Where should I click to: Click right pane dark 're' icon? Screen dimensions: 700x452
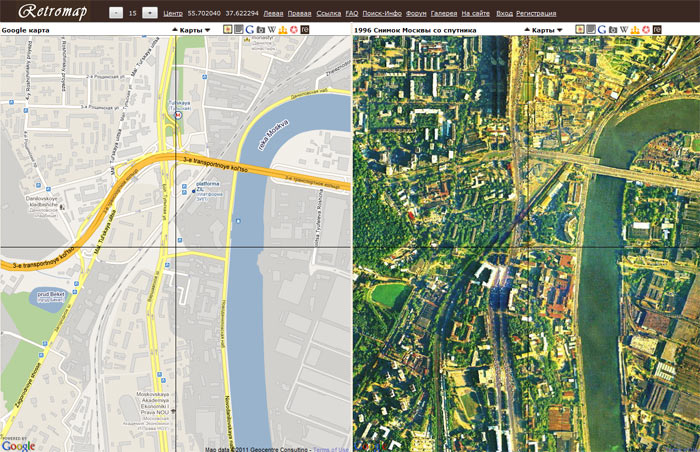(657, 29)
